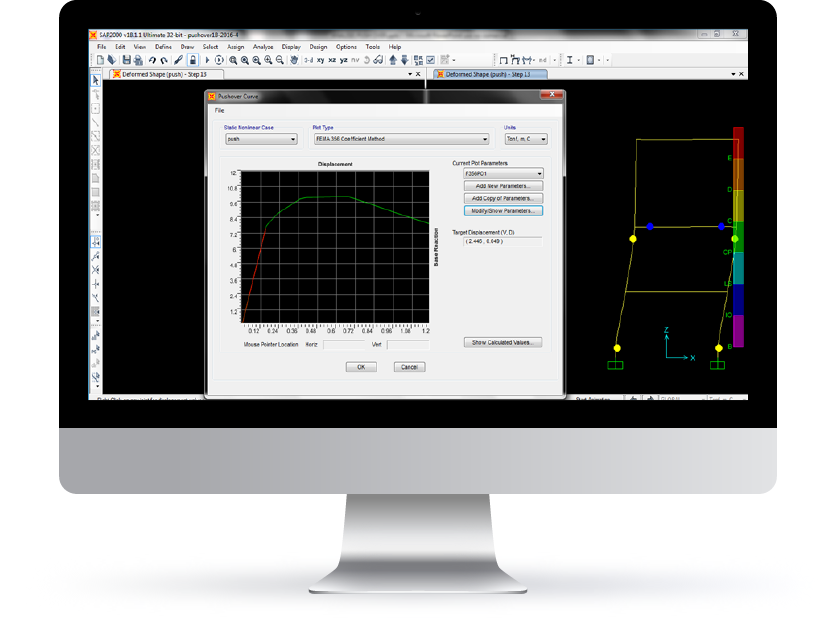Click Add Copy of Parameters button
This screenshot has height=640, width=836.
(503, 198)
